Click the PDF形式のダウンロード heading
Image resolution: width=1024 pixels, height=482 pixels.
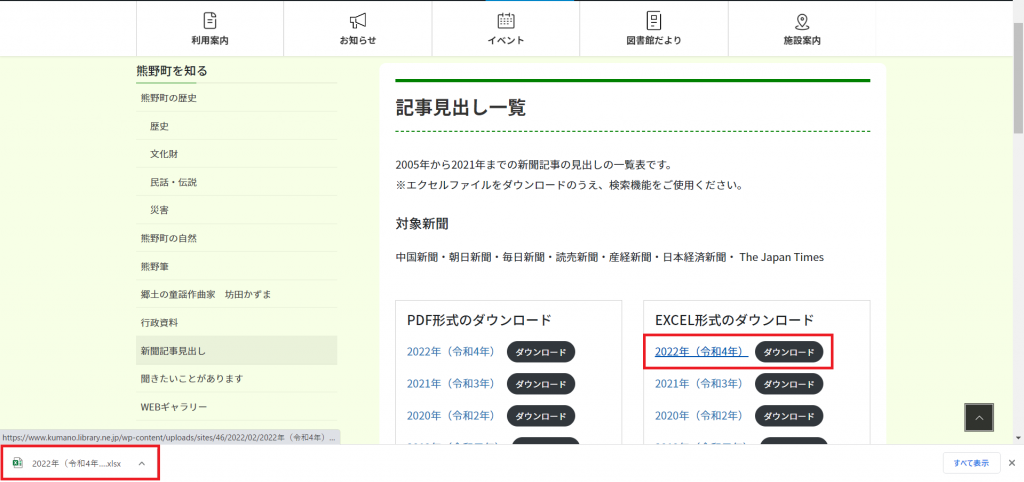pyautogui.click(x=479, y=320)
